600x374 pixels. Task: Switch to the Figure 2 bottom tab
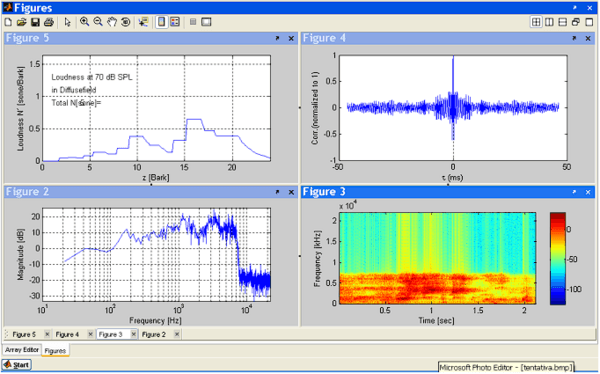click(154, 335)
